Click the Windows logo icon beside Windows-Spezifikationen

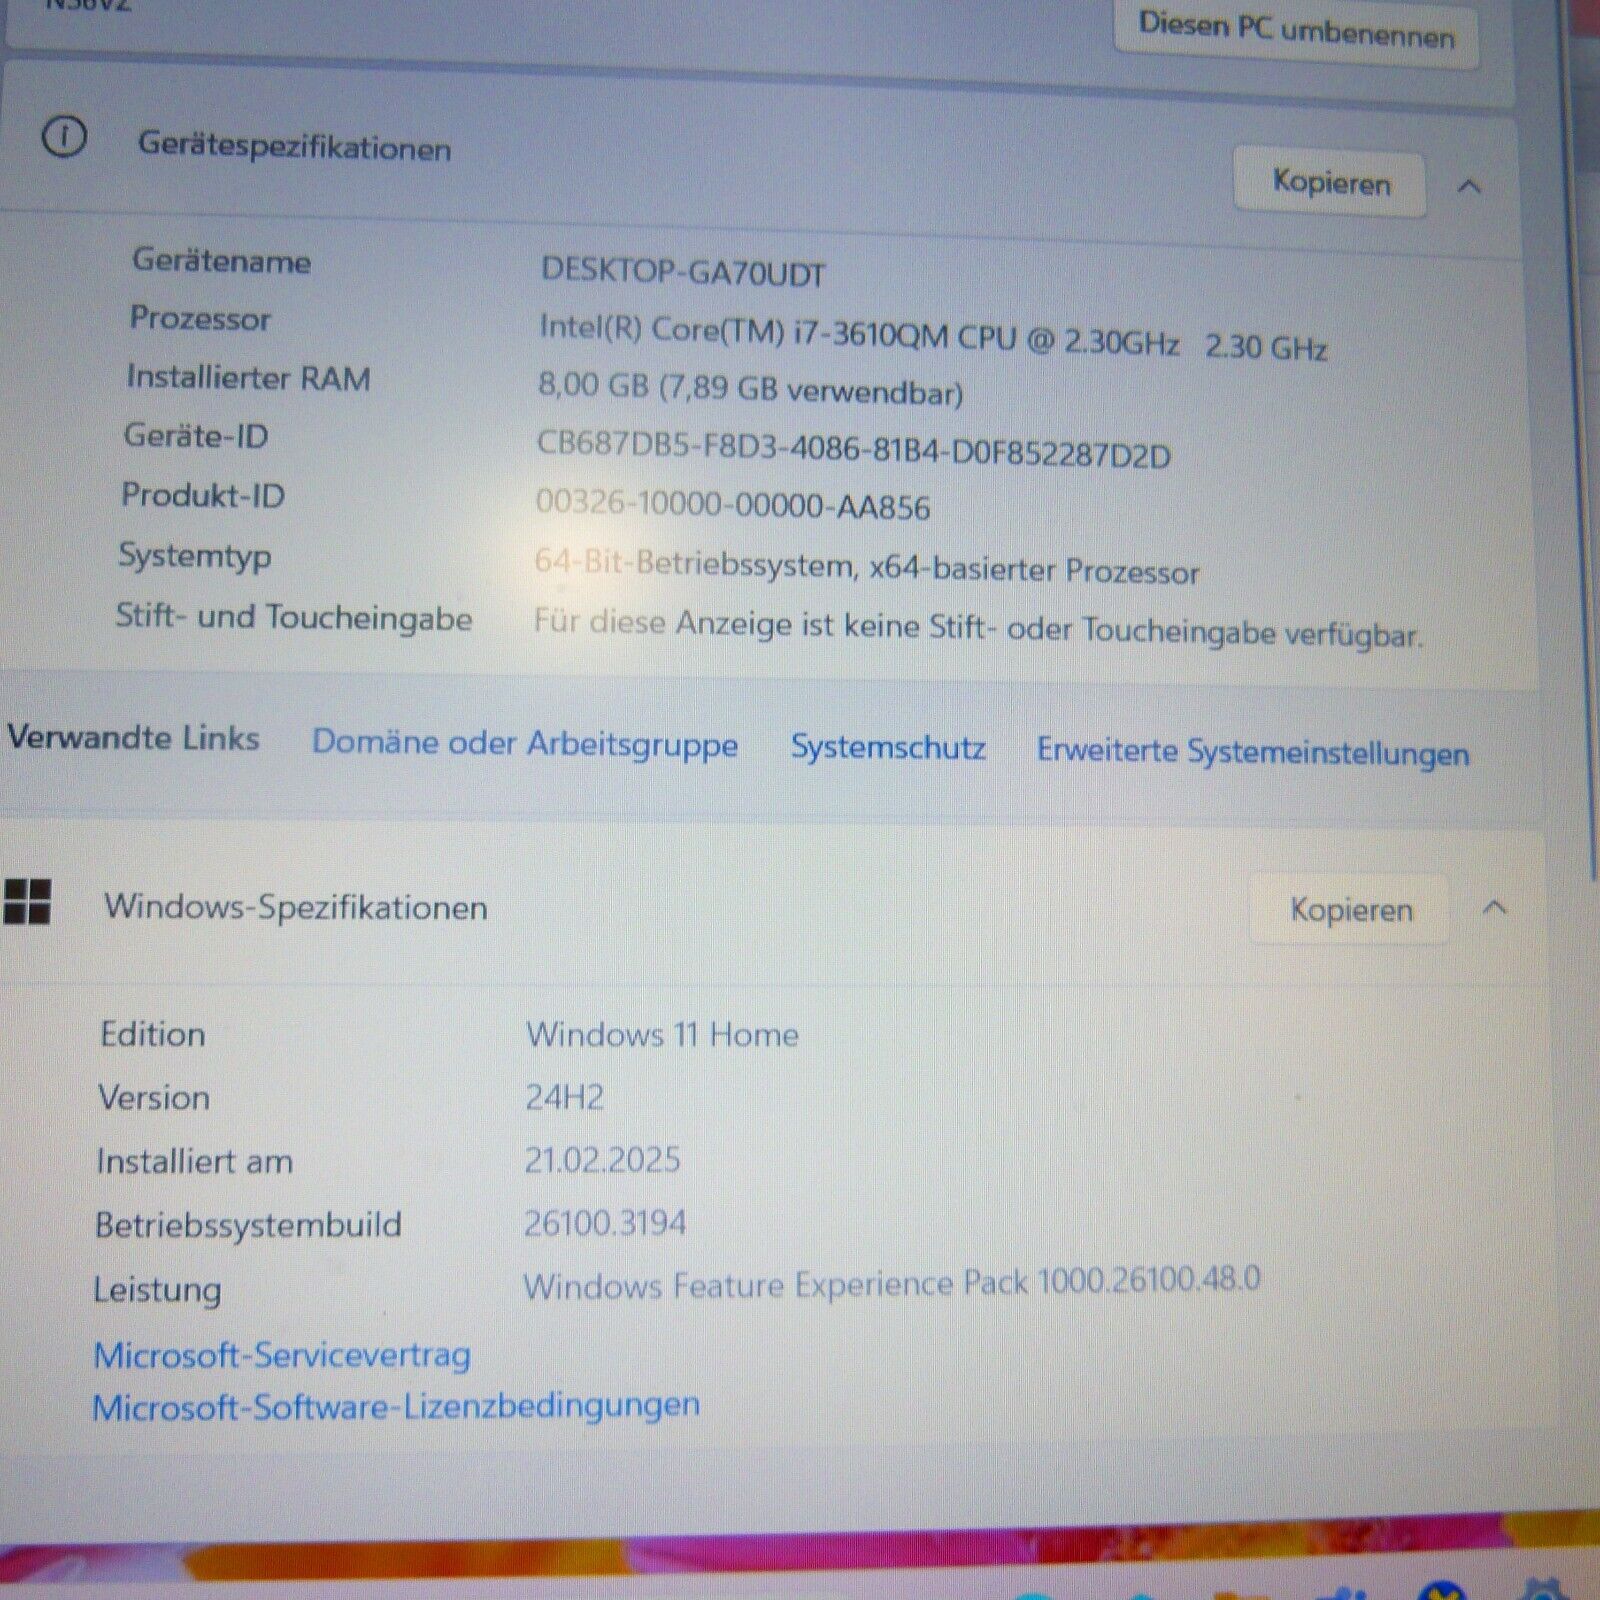27,902
